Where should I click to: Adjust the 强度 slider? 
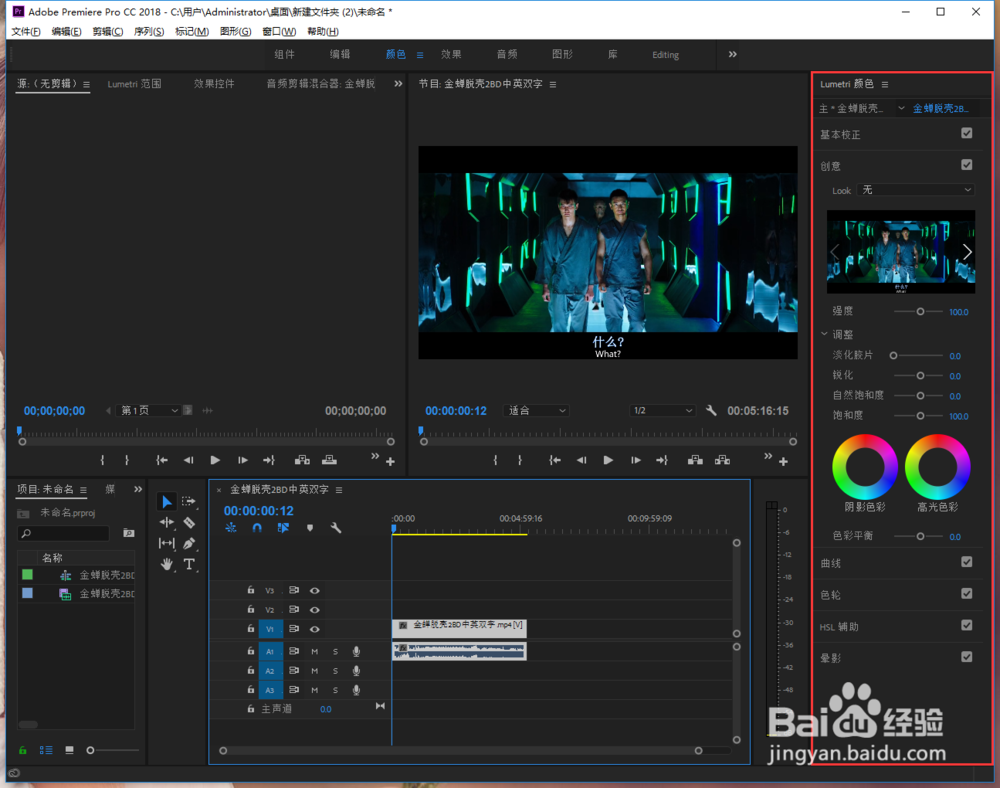coord(919,312)
